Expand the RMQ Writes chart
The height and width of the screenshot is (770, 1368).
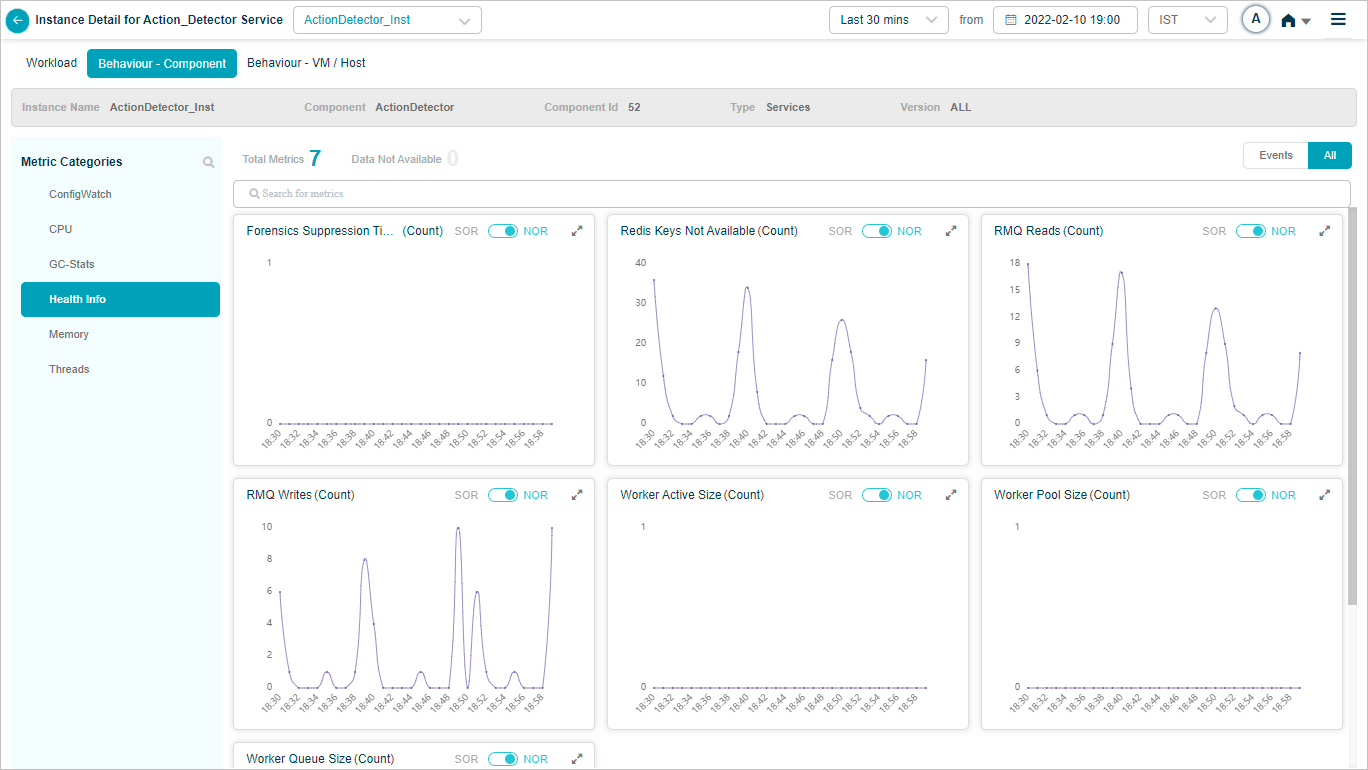(577, 495)
